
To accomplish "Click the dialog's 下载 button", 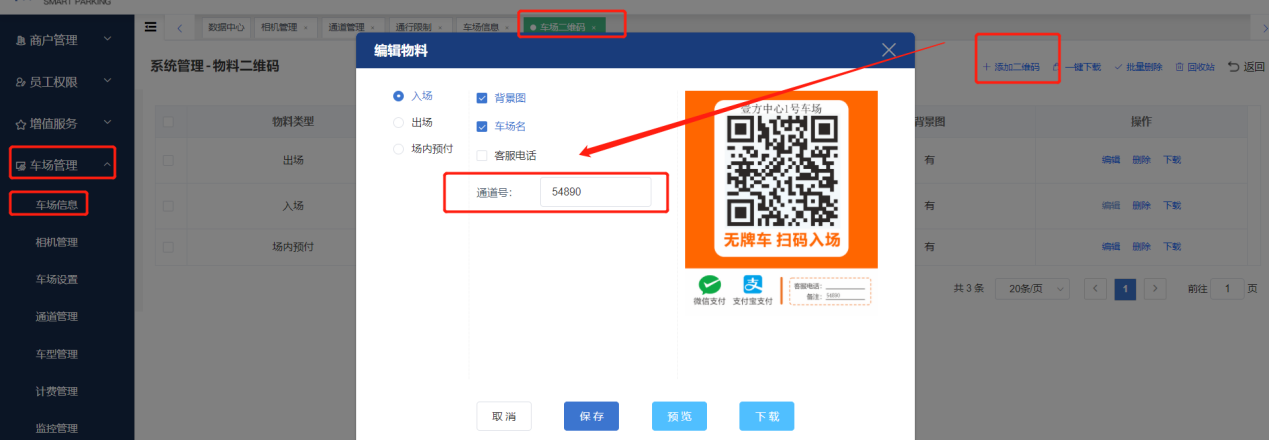I will pos(767,416).
